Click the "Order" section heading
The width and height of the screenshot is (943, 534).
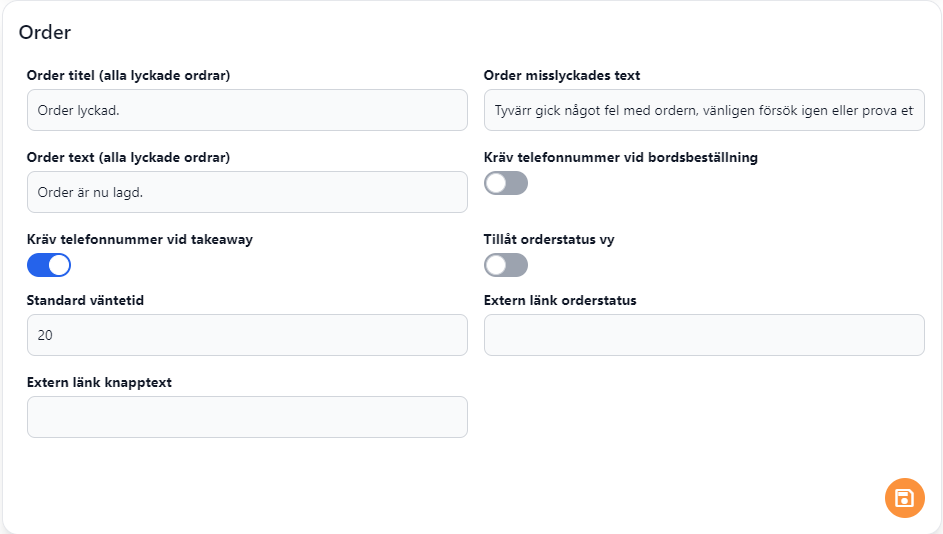tap(45, 32)
